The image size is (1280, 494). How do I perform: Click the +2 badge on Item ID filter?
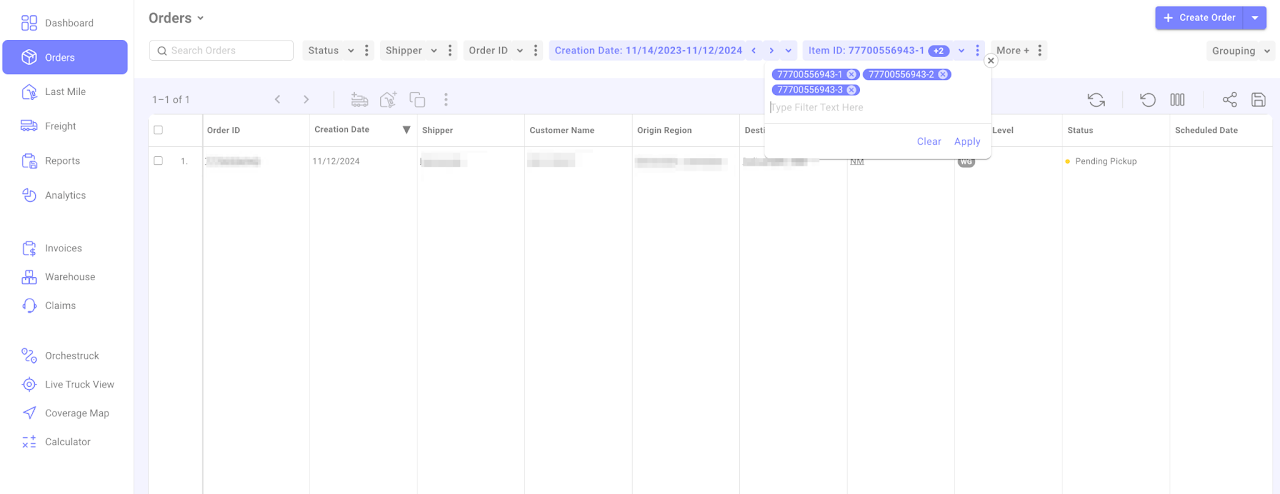point(938,51)
